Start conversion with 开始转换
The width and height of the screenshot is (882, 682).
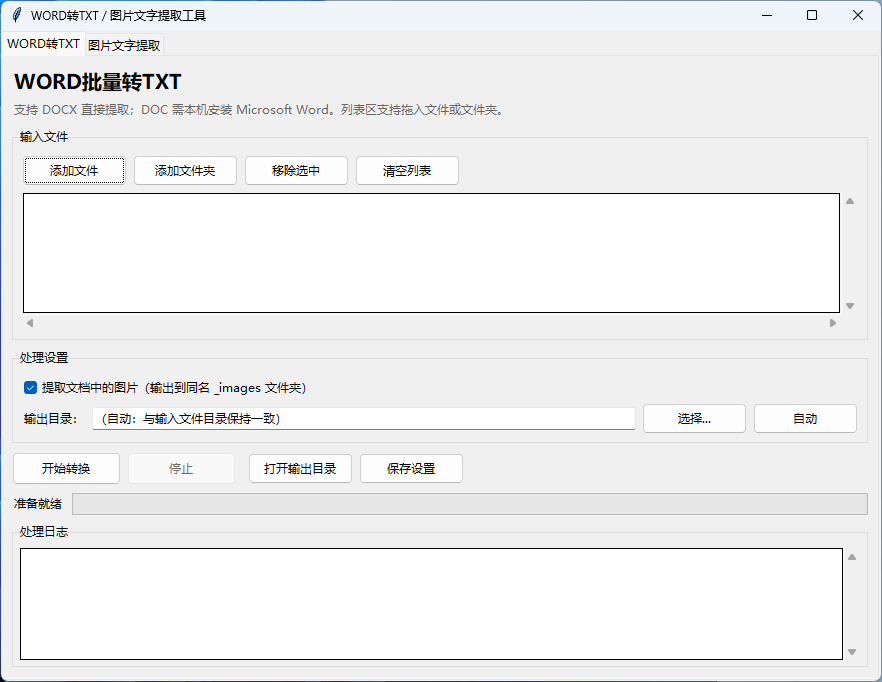(x=66, y=469)
